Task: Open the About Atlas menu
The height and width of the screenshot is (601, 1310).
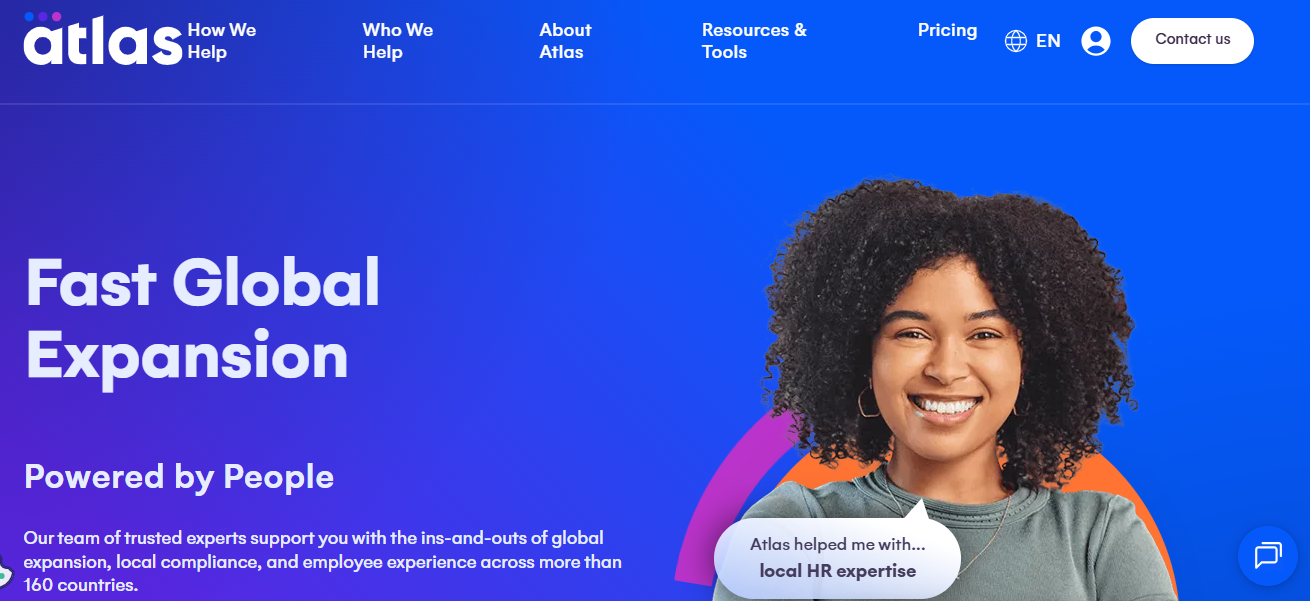Action: point(566,41)
